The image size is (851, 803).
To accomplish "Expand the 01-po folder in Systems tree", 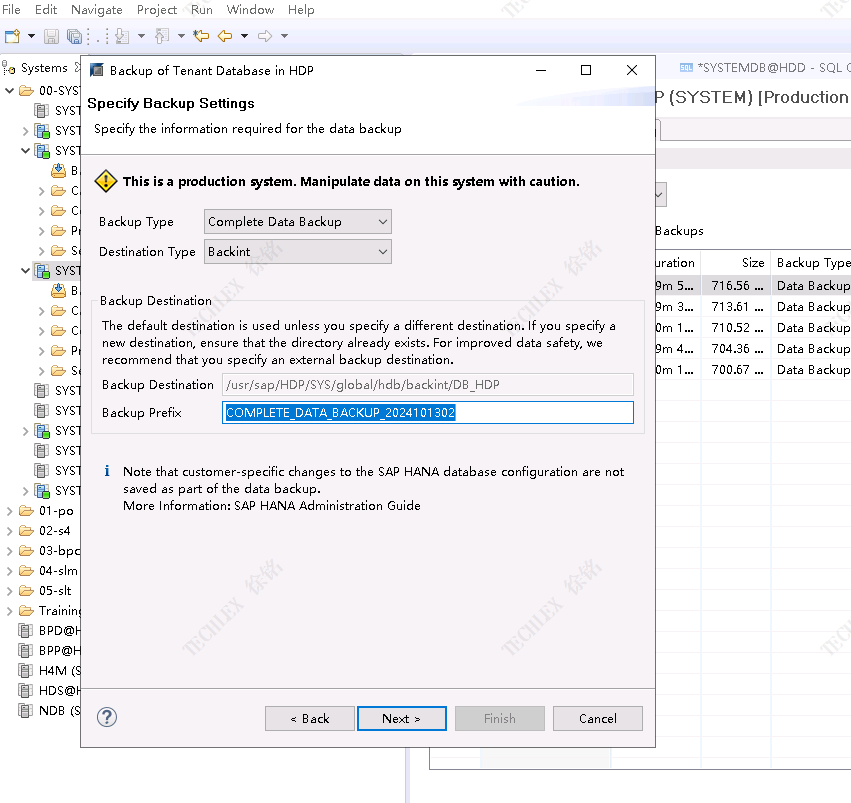I will tap(10, 511).
